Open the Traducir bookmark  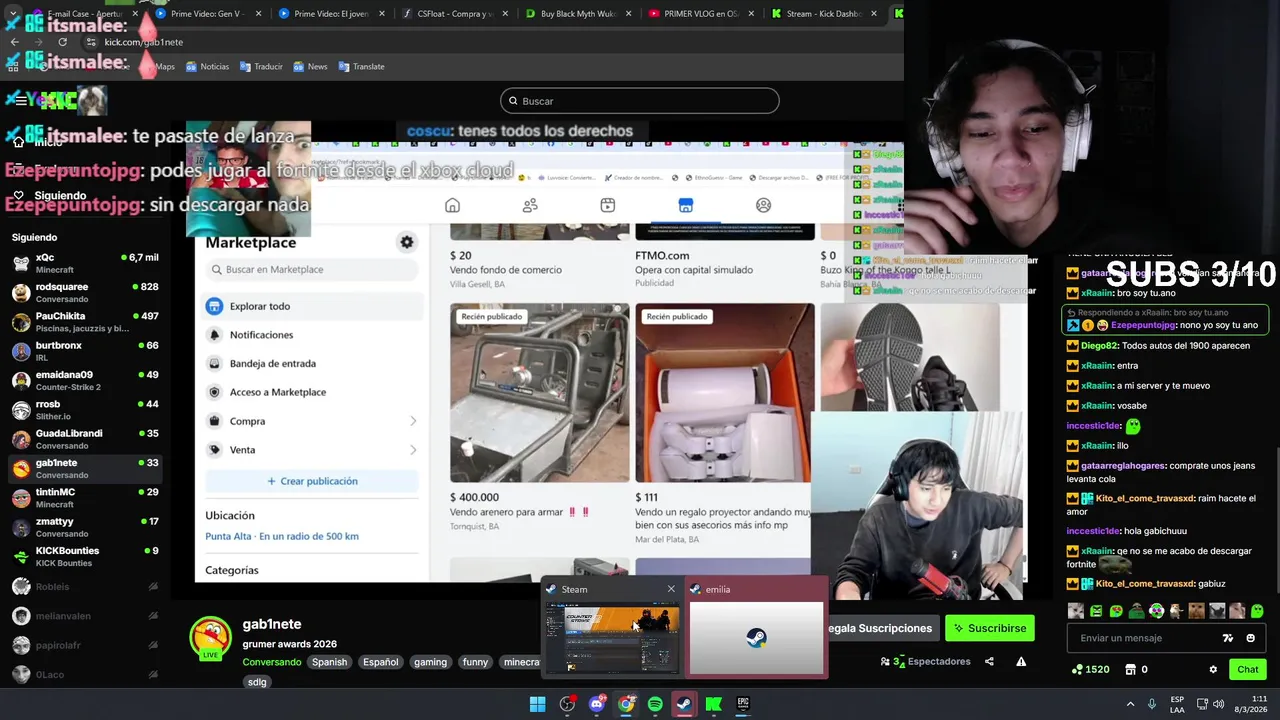(261, 66)
